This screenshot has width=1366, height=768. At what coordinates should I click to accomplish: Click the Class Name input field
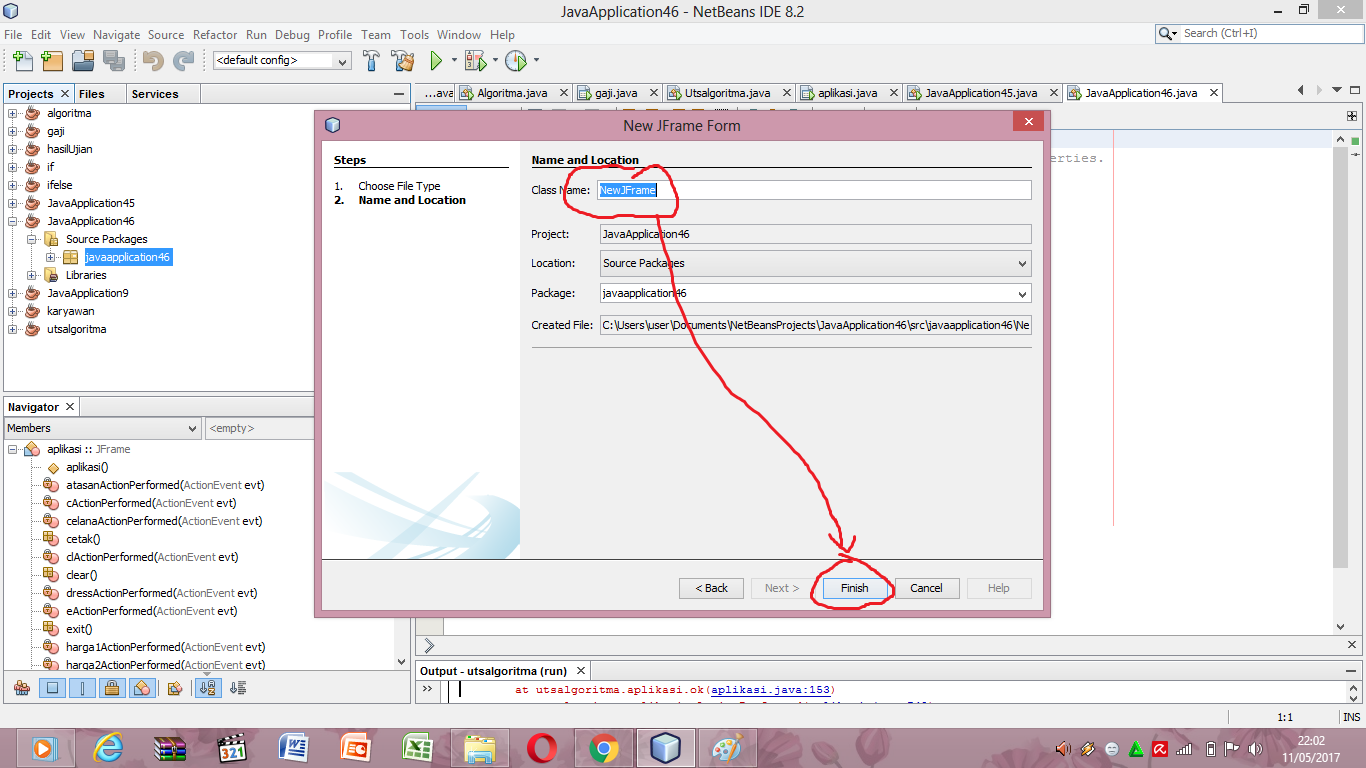813,189
